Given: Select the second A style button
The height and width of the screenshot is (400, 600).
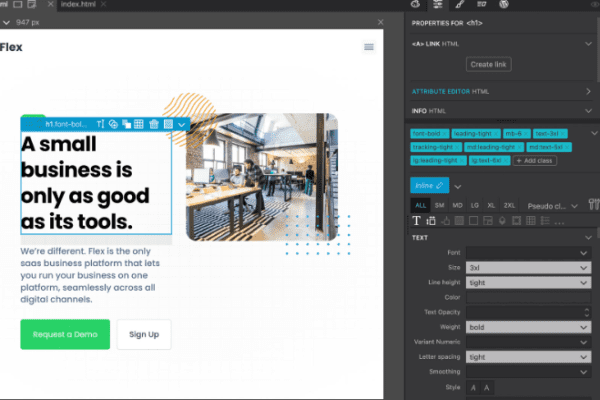Looking at the screenshot, I should (x=487, y=388).
